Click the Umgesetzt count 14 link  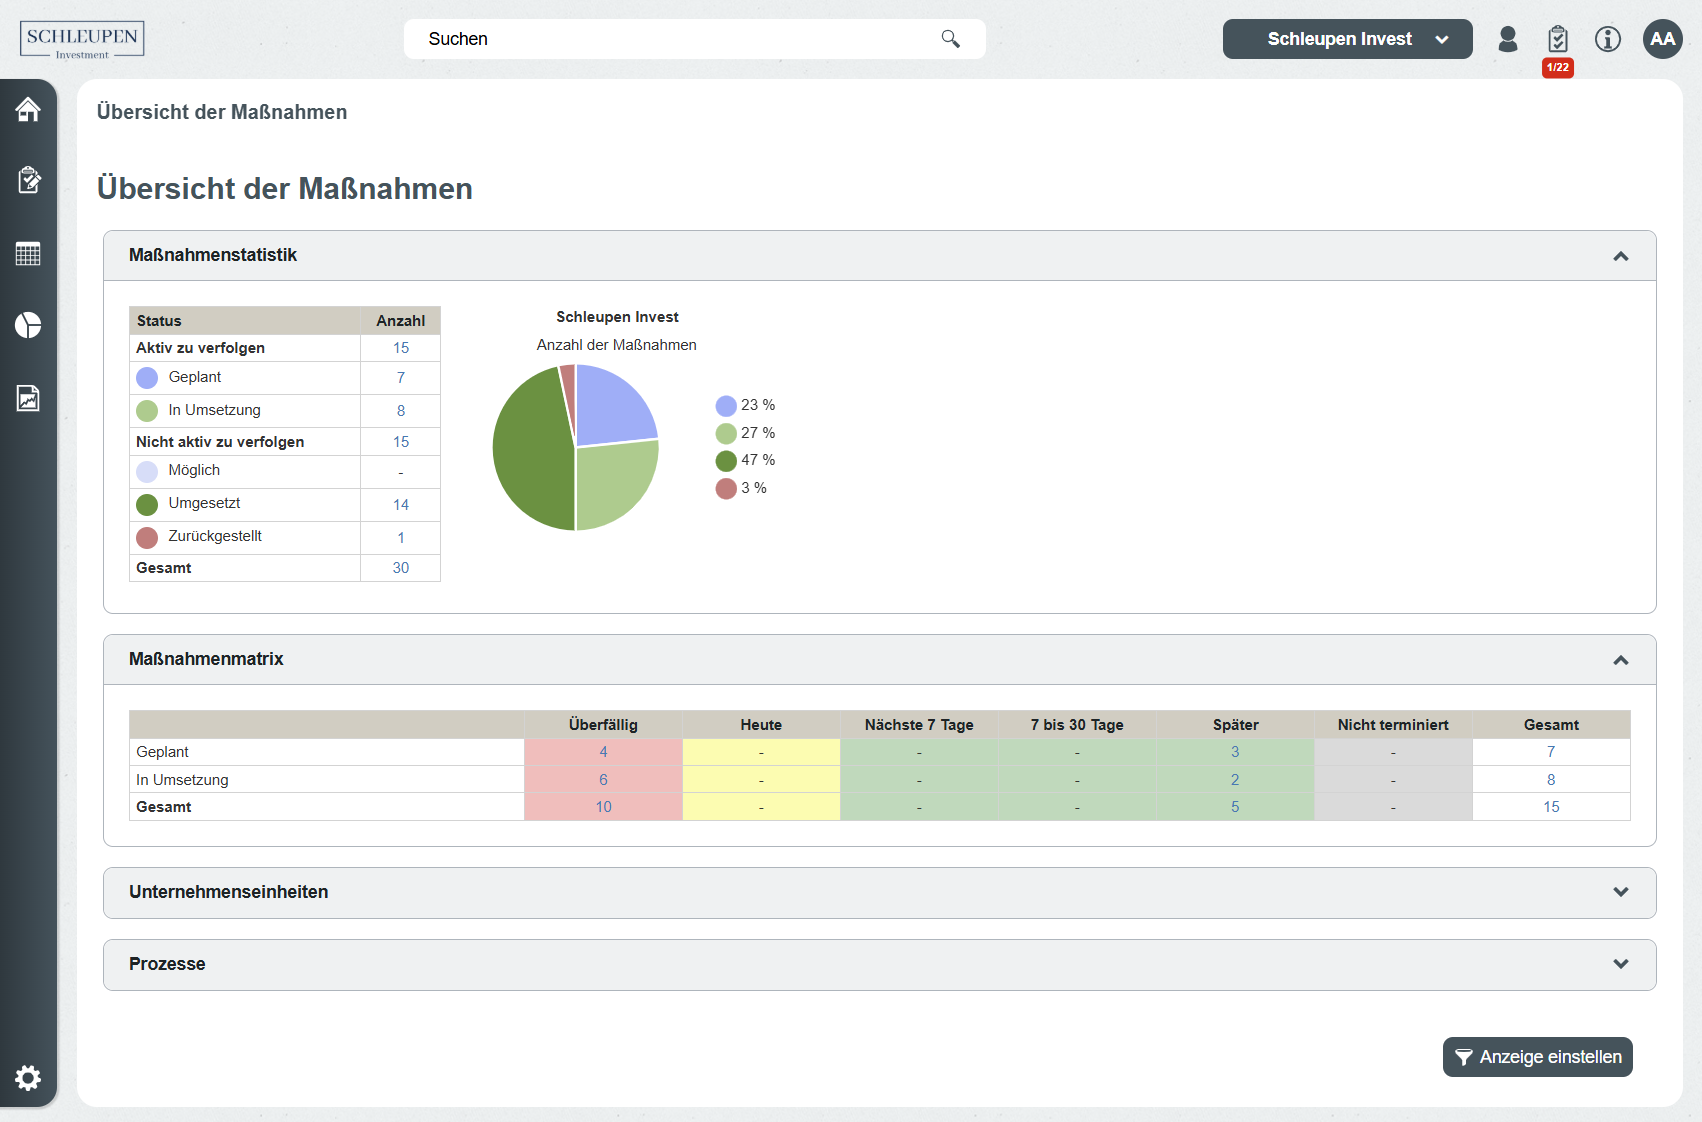401,505
